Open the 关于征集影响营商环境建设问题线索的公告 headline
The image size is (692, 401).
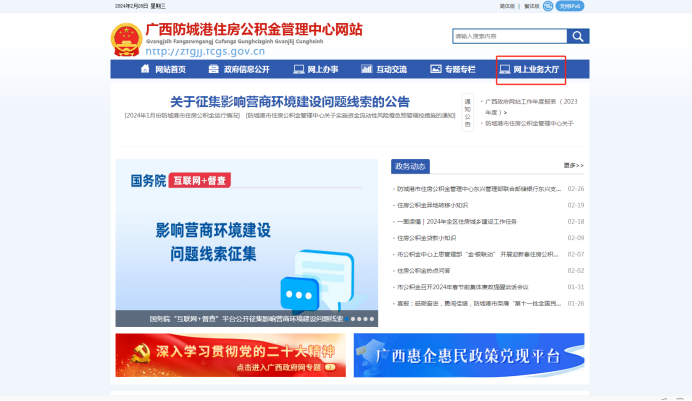[x=289, y=102]
